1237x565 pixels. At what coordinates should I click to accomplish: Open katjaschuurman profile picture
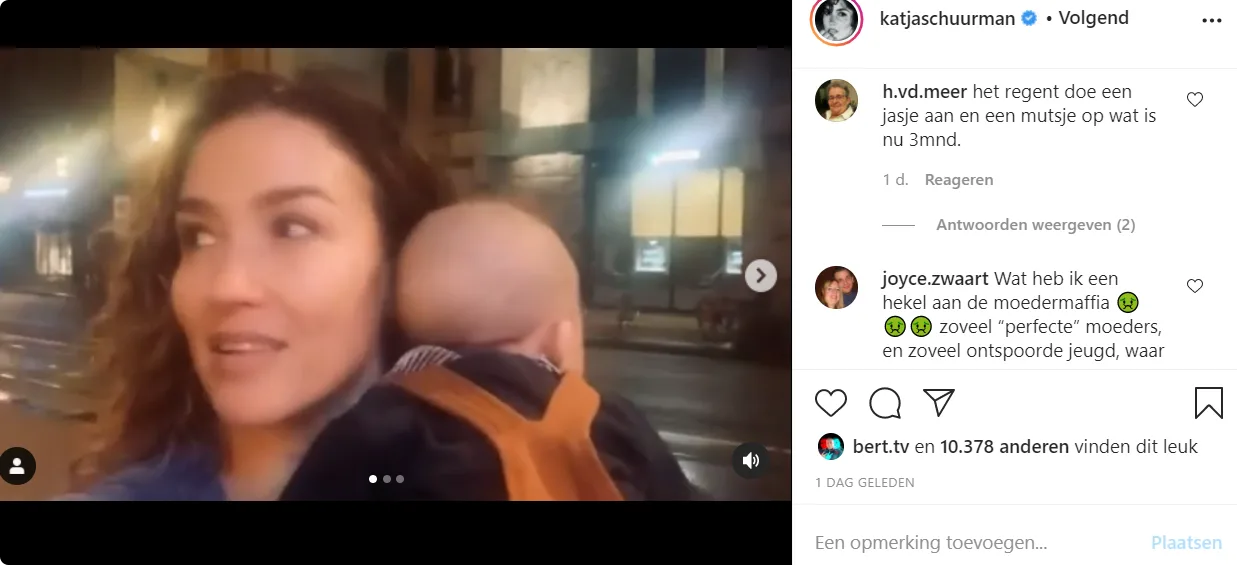pos(836,19)
